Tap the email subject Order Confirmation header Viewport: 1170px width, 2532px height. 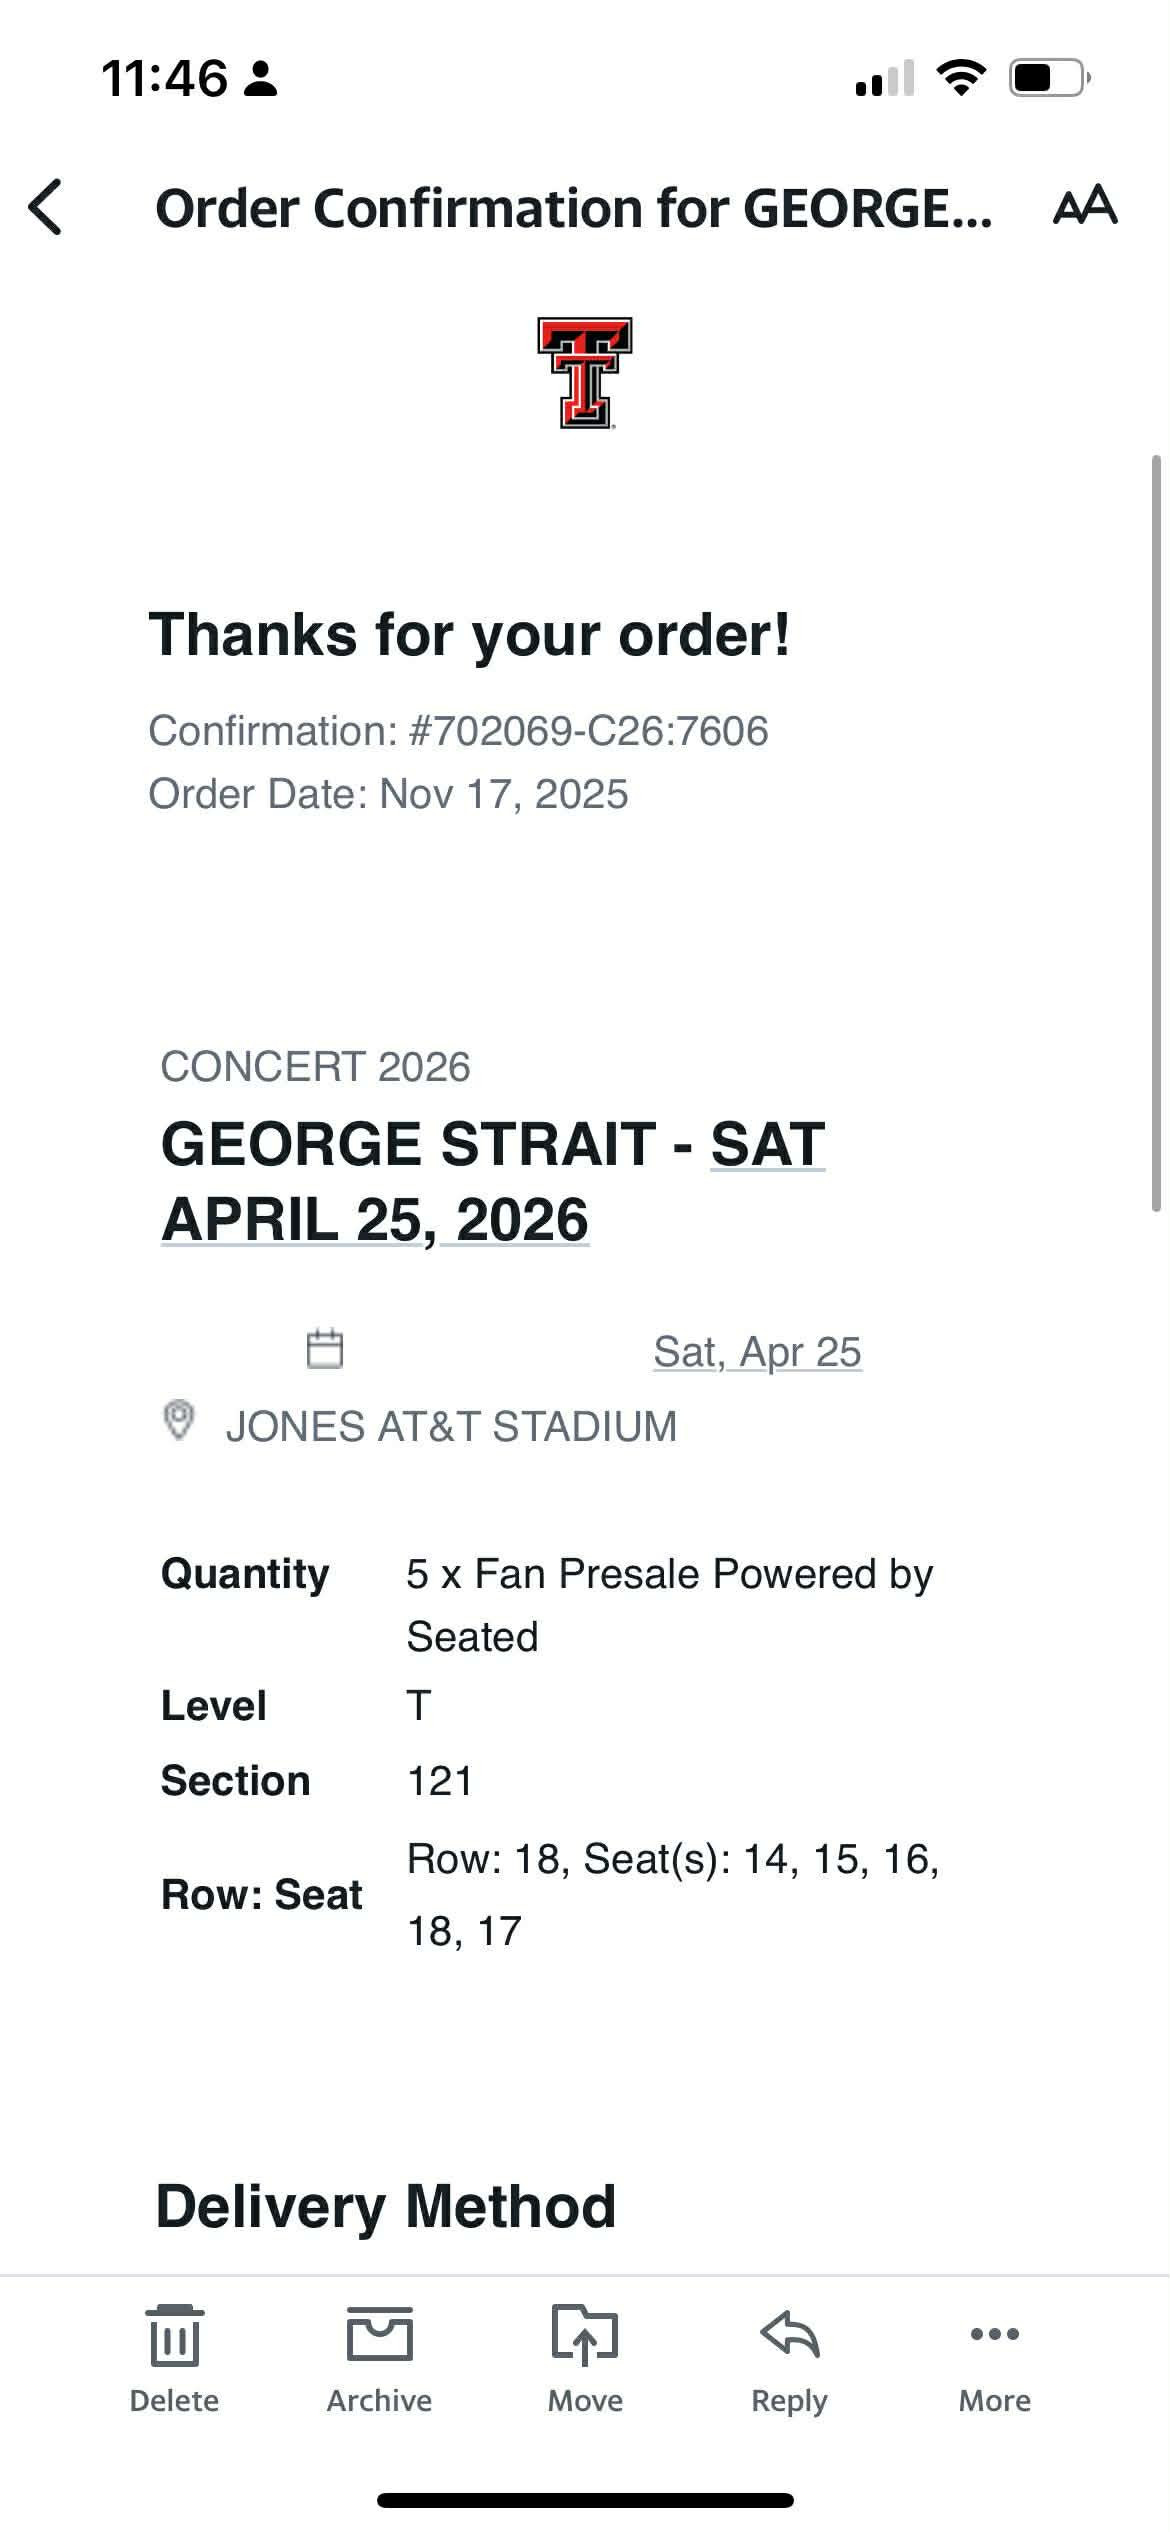pyautogui.click(x=573, y=209)
